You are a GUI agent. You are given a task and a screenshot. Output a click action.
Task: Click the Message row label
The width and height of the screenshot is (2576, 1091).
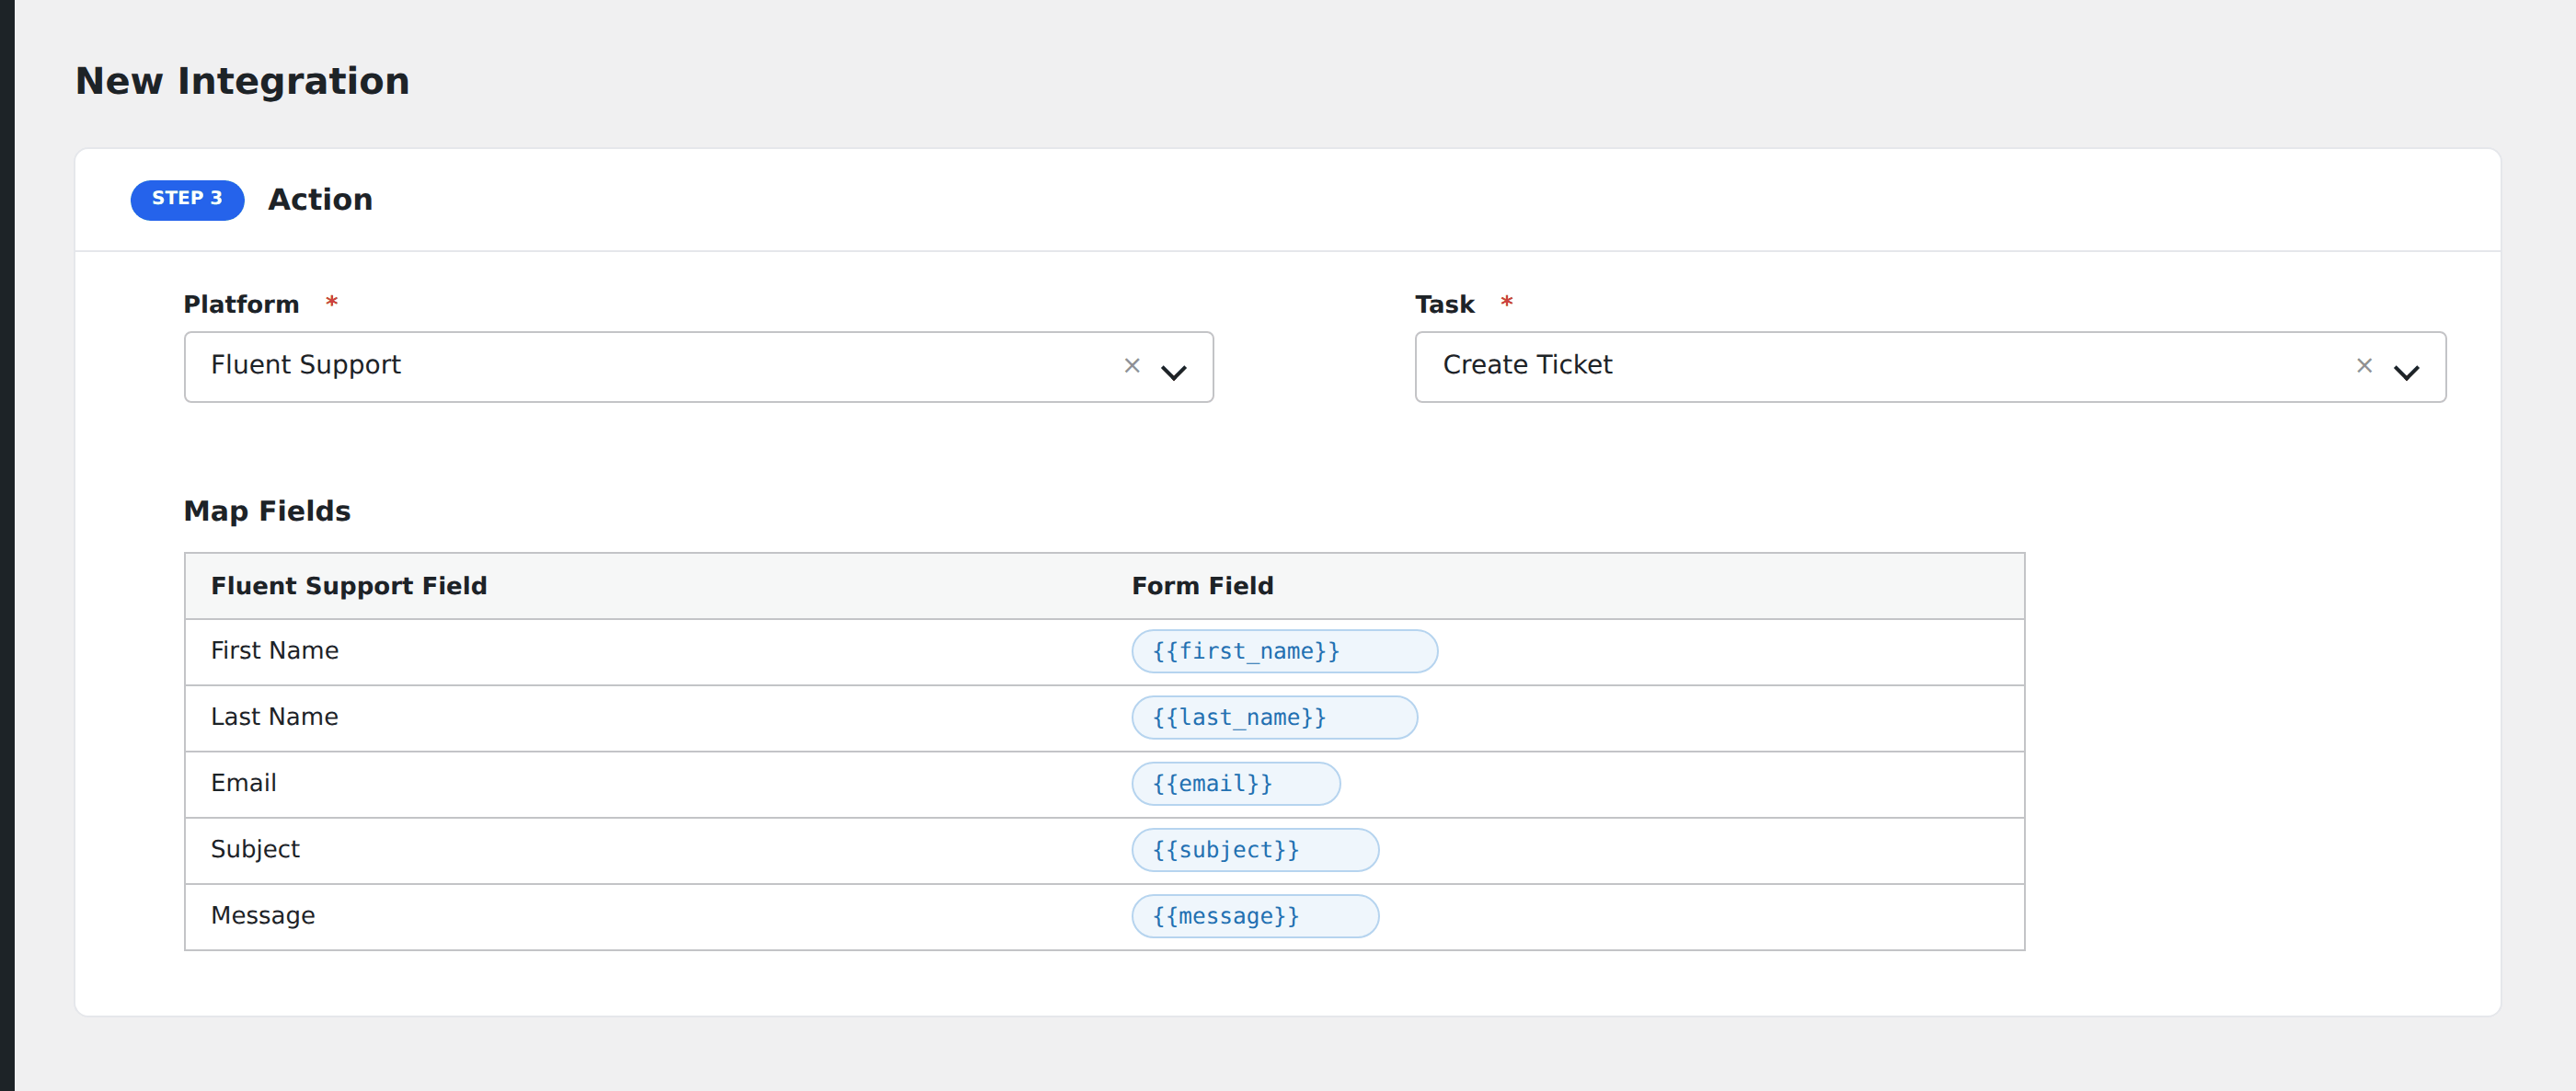point(262,916)
